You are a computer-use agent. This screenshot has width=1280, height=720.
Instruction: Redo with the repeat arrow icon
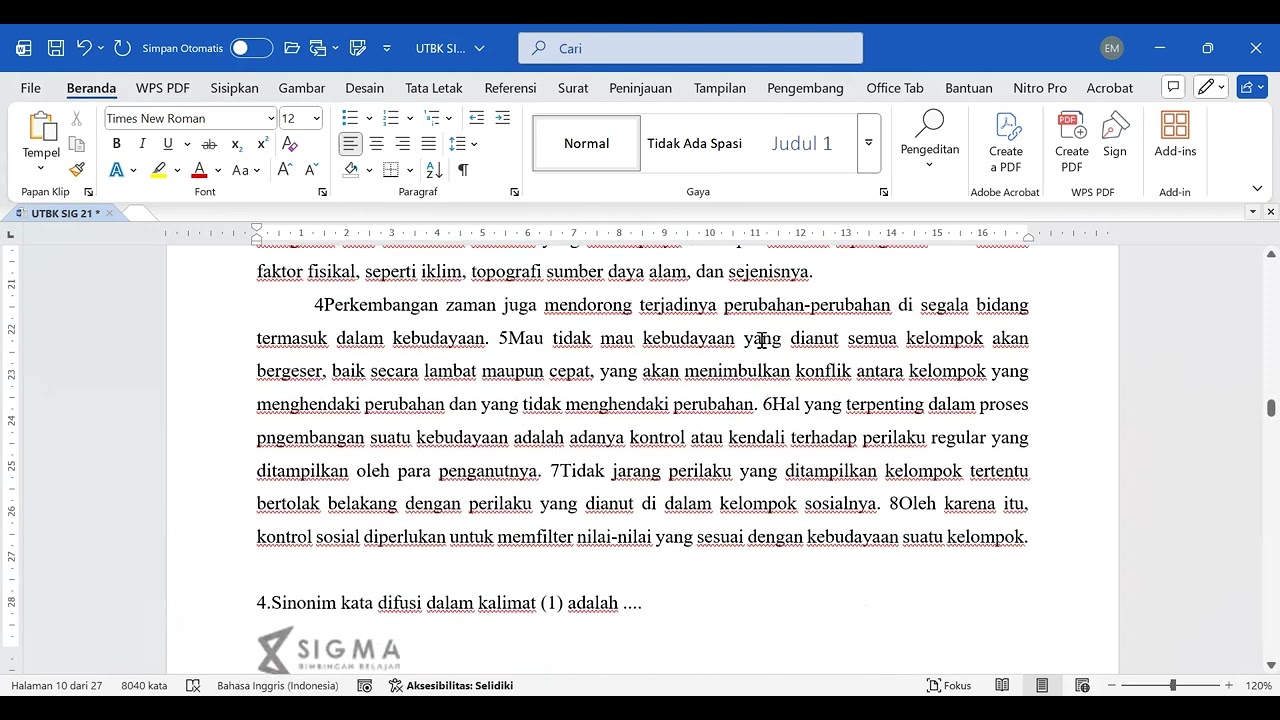[x=122, y=48]
